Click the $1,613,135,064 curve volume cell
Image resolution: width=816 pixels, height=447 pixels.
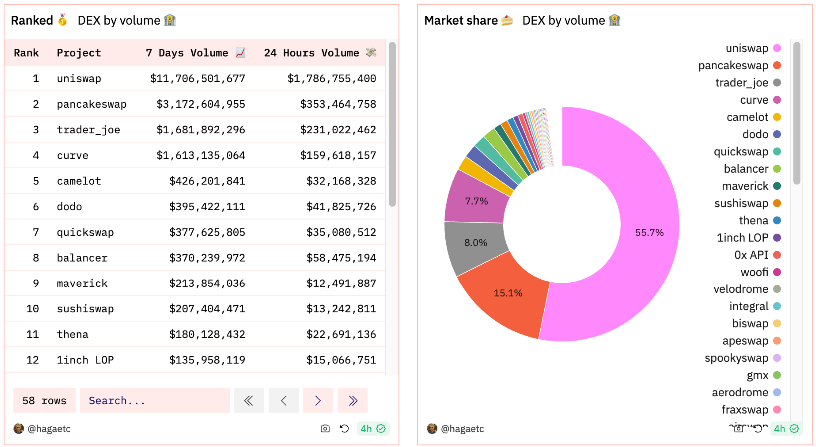click(201, 155)
